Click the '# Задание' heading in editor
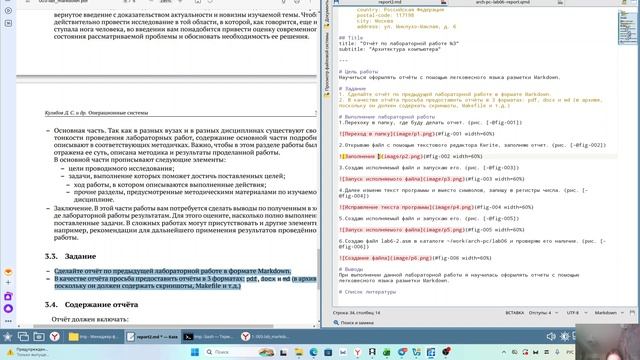This screenshot has width=640, height=360. pyautogui.click(x=352, y=88)
